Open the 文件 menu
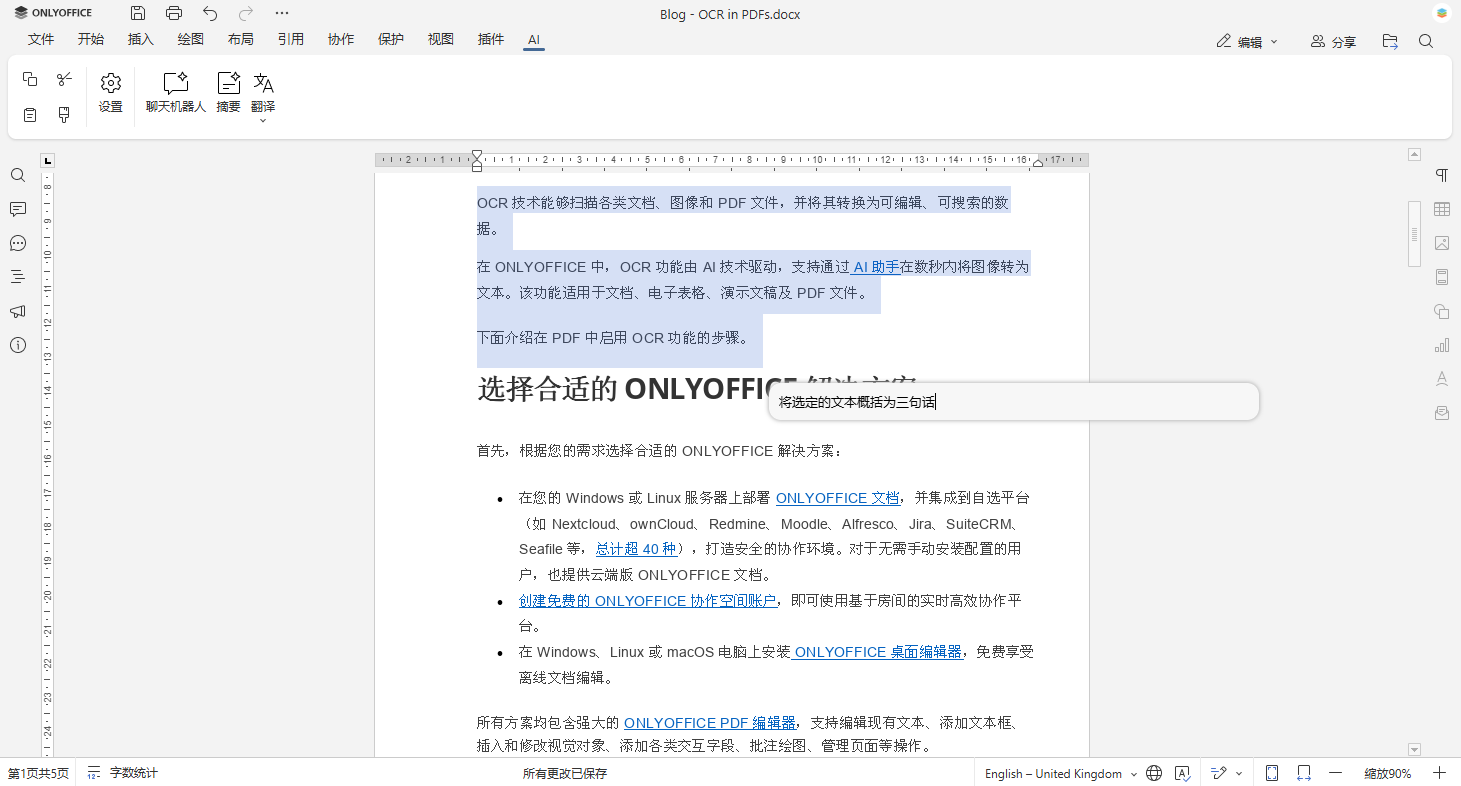 (41, 40)
